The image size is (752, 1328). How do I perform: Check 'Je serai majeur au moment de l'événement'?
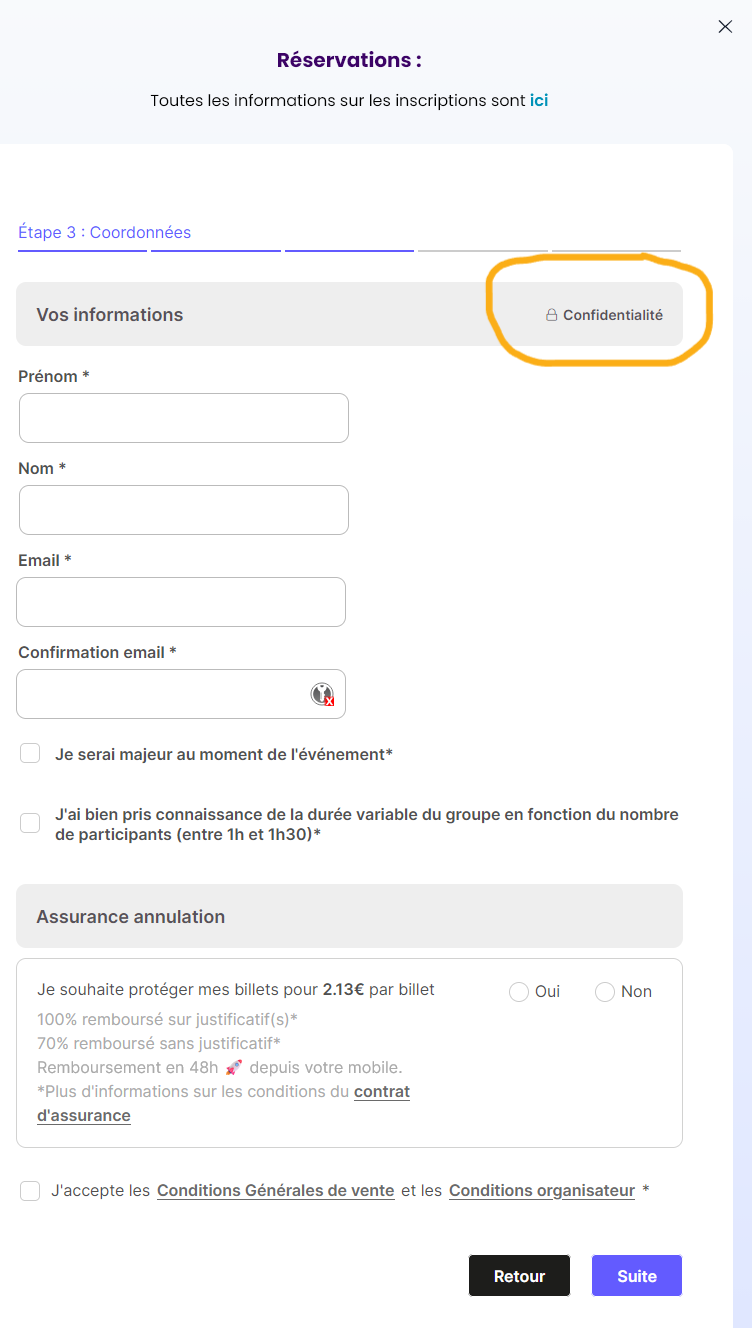(x=29, y=752)
